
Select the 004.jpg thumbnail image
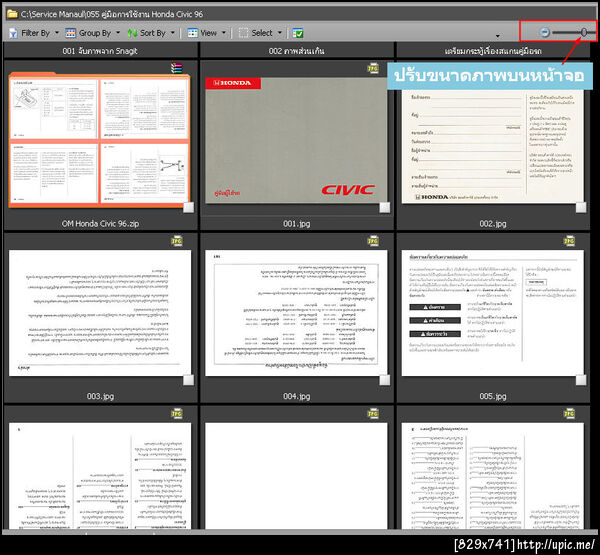point(296,313)
